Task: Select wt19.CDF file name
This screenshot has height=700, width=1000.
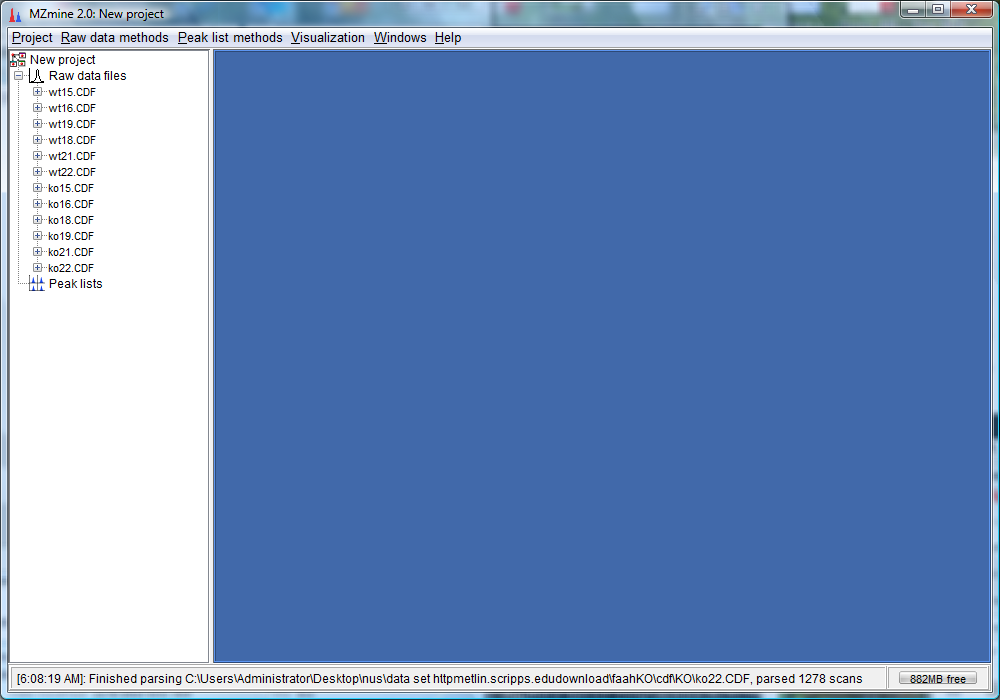Action: click(72, 124)
